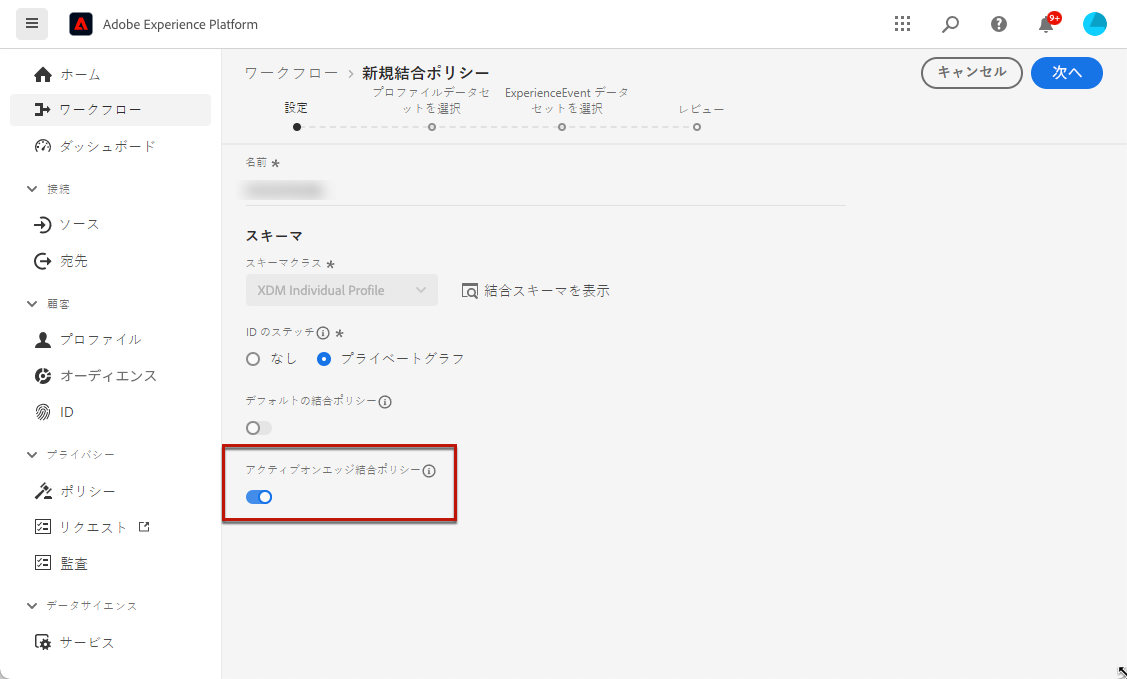Toggle アクティブオンエッジ結合ポリシー switch

pos(259,496)
